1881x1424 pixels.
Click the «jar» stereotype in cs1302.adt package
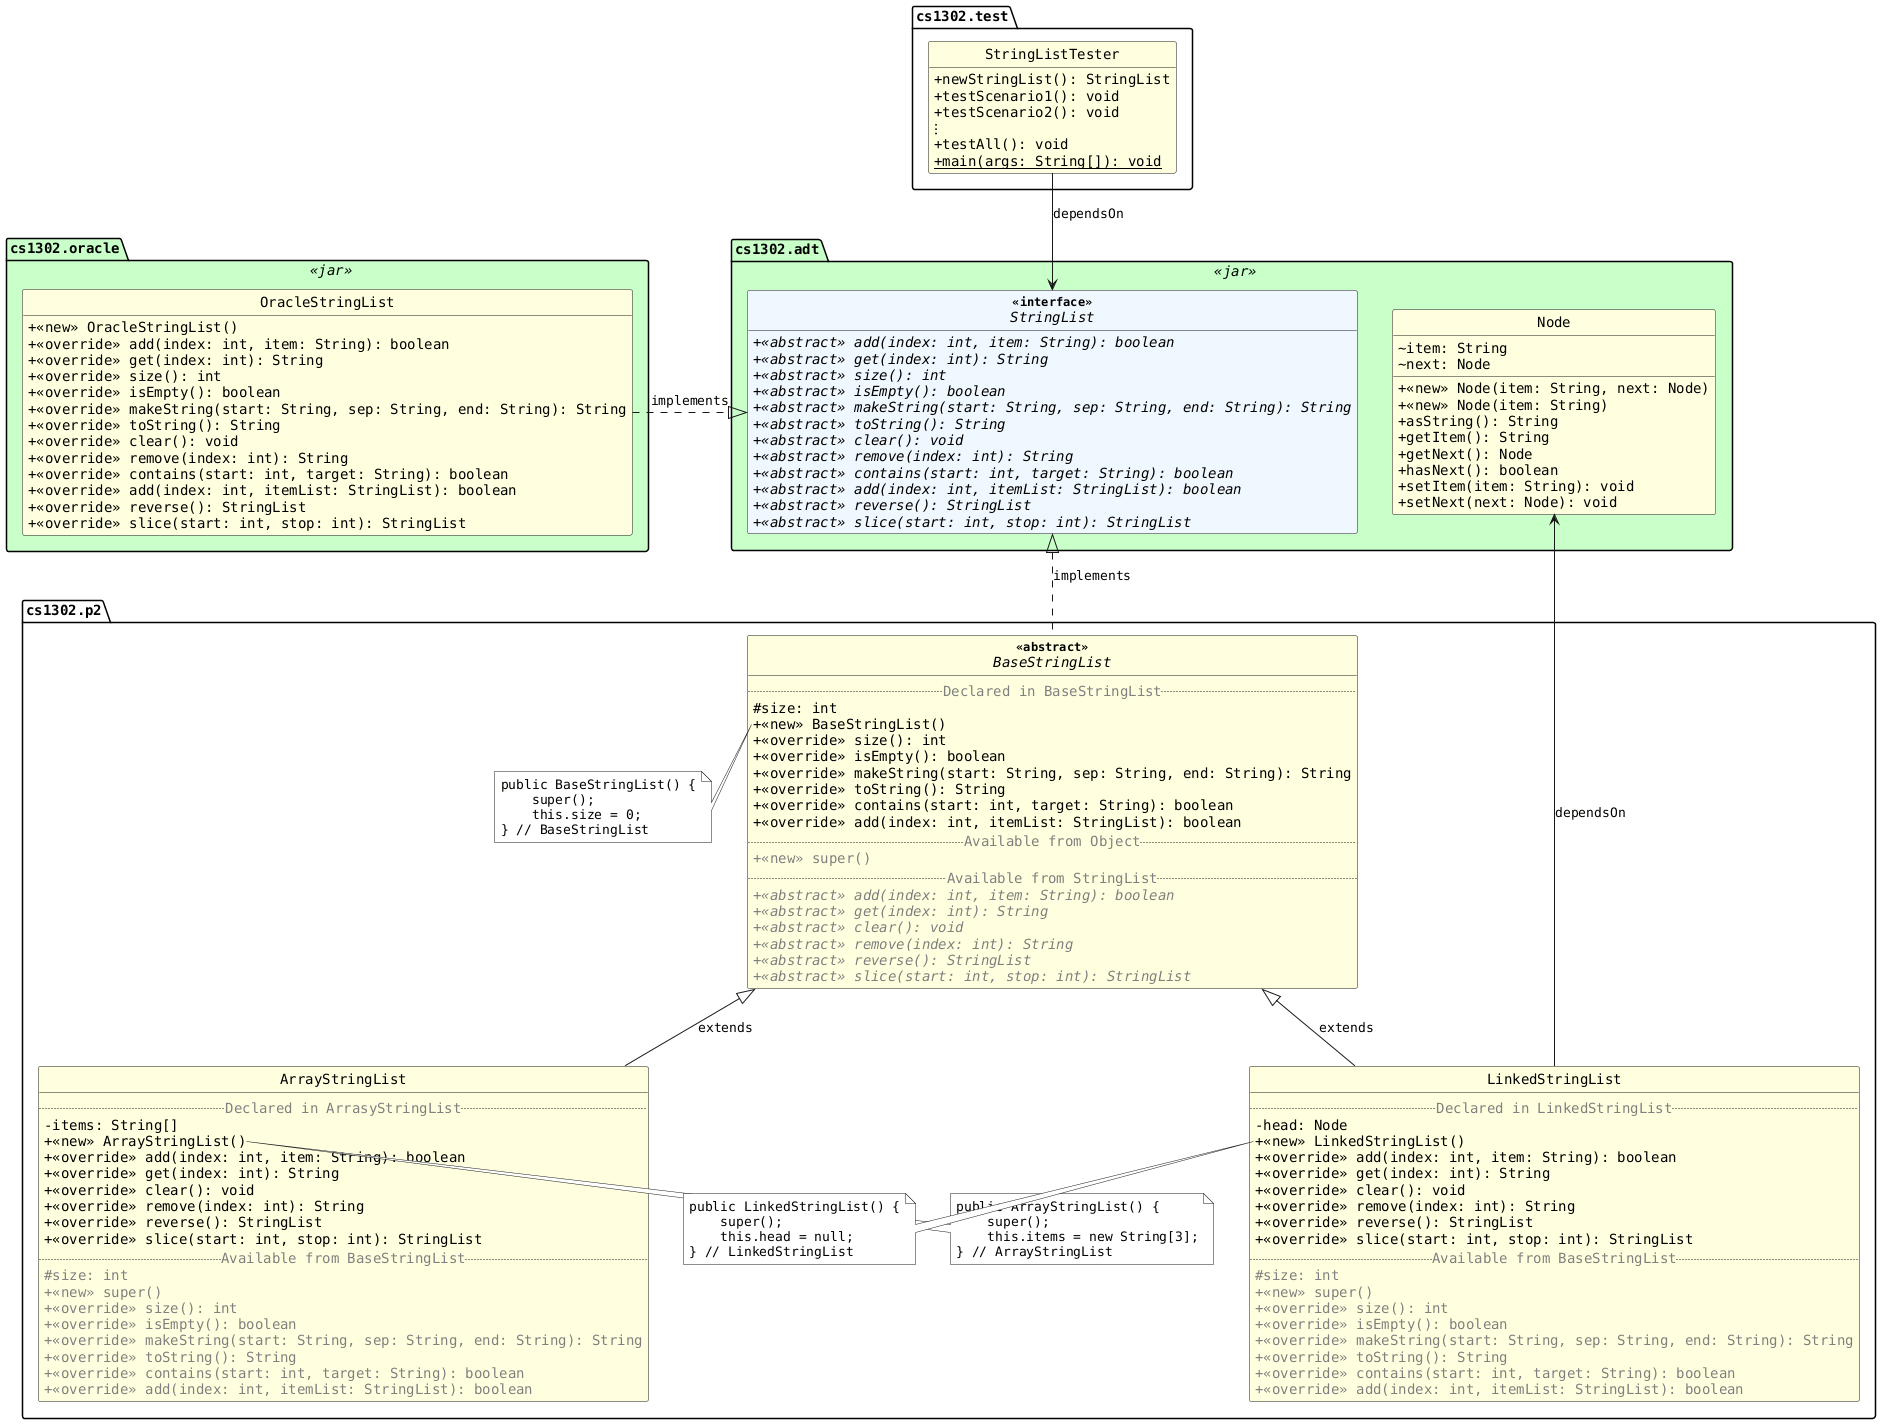1236,271
